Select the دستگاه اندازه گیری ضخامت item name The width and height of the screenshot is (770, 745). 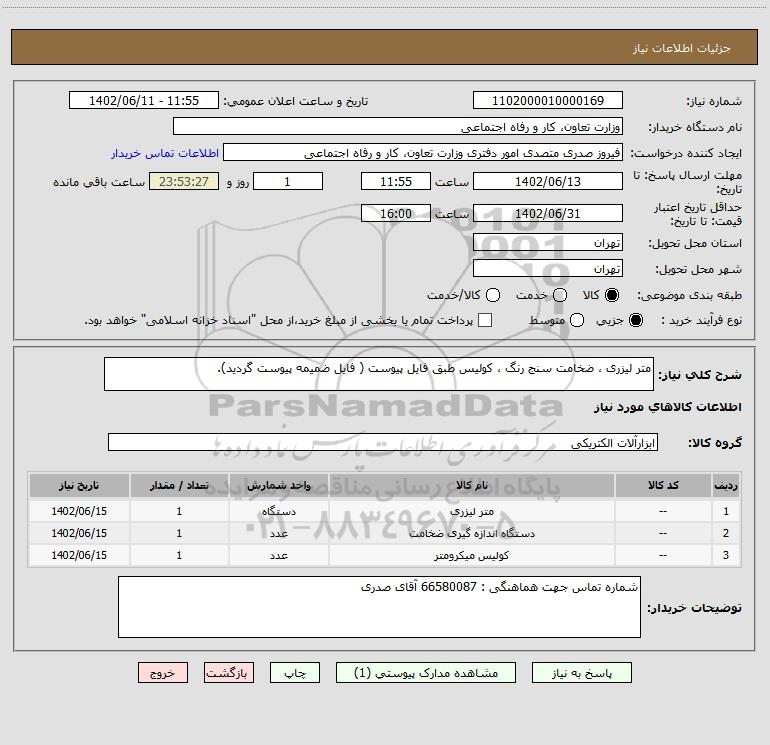(x=471, y=533)
